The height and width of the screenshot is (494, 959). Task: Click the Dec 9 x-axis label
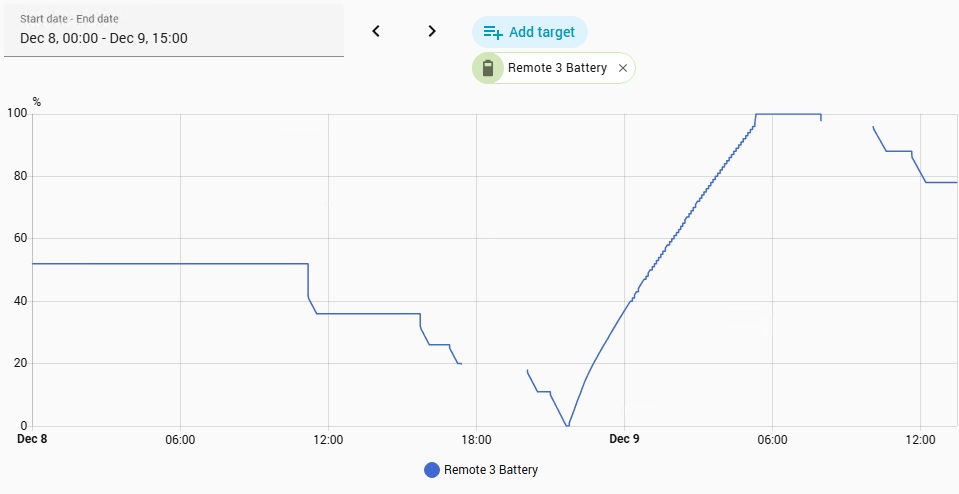(x=624, y=439)
